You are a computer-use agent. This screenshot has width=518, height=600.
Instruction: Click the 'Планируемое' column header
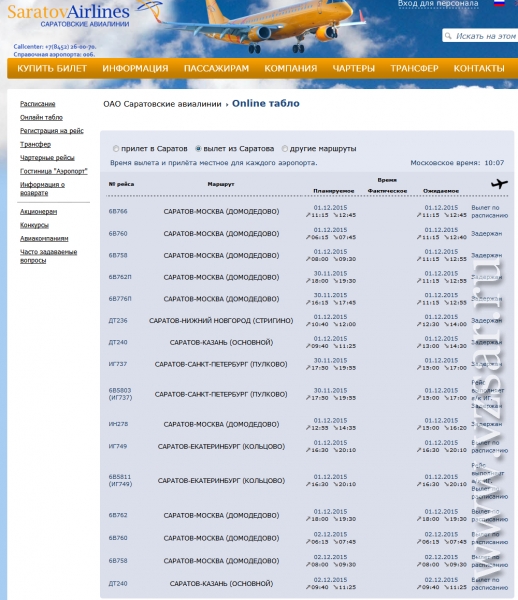334,191
